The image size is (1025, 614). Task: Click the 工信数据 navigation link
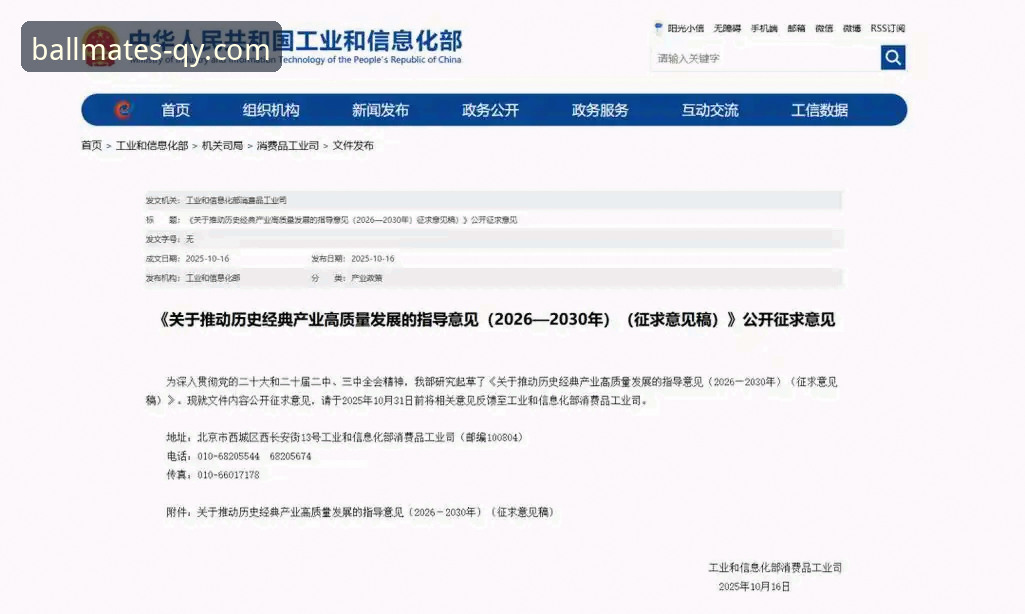[x=821, y=110]
